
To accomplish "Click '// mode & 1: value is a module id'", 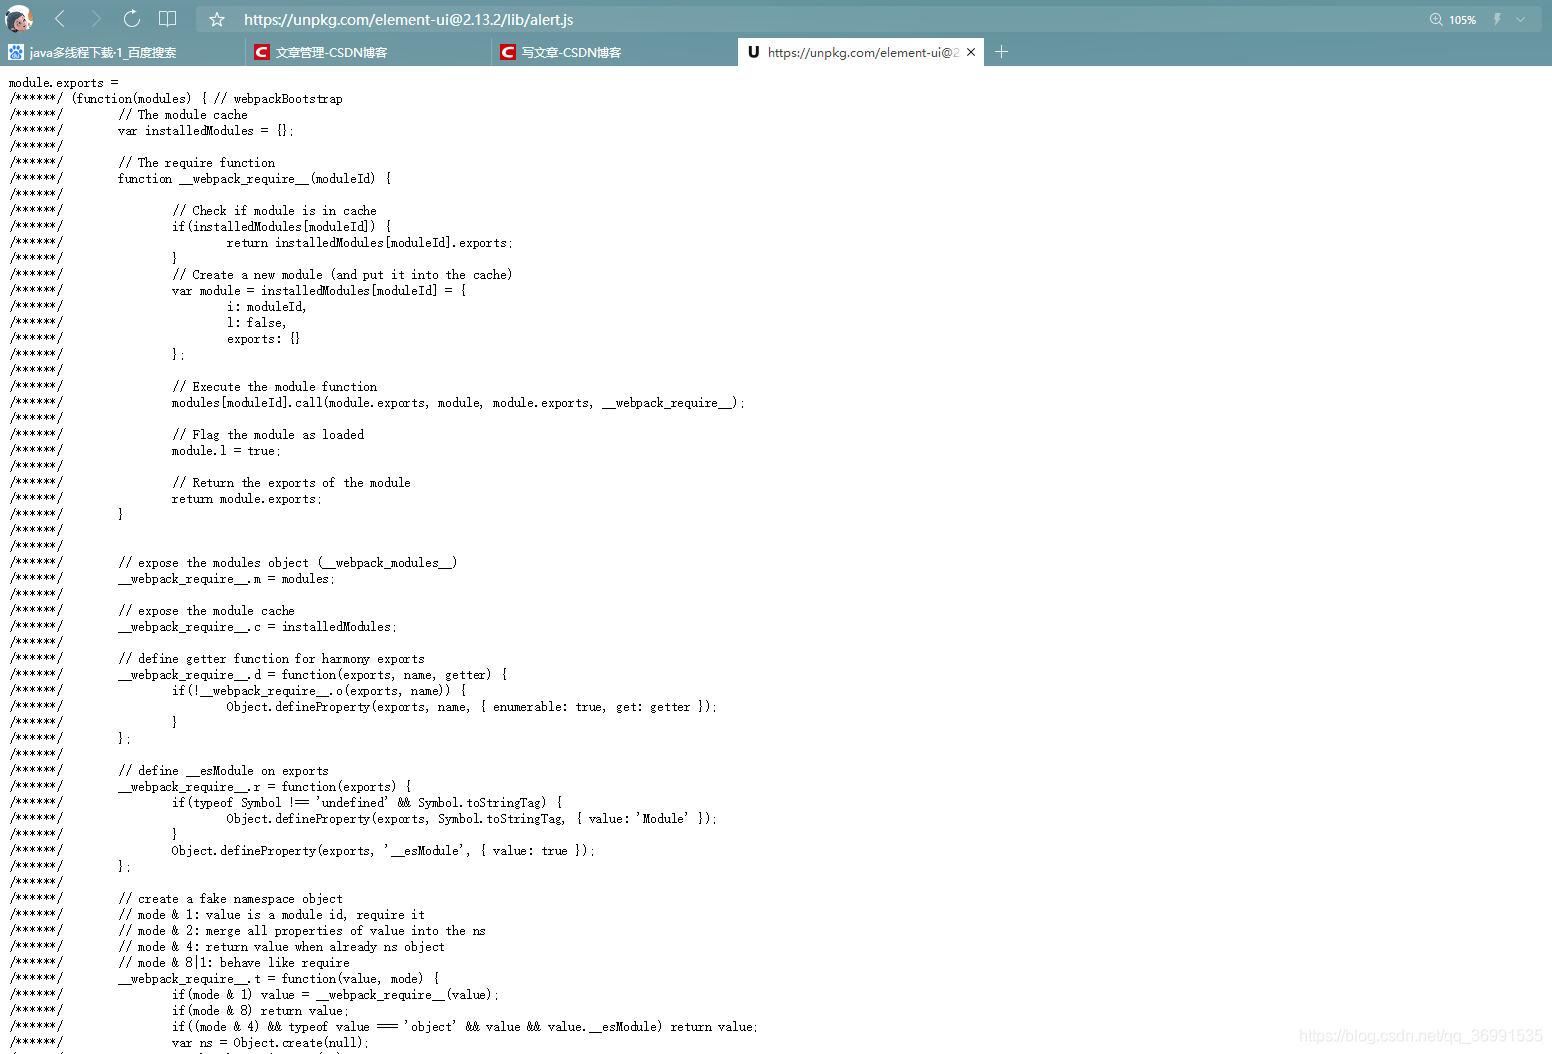I will (272, 915).
